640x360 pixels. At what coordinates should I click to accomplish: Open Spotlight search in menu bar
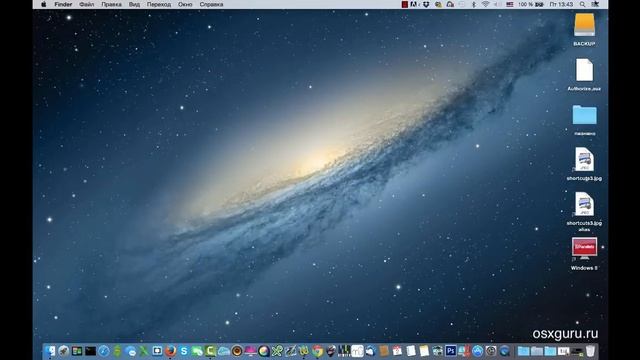click(582, 4)
